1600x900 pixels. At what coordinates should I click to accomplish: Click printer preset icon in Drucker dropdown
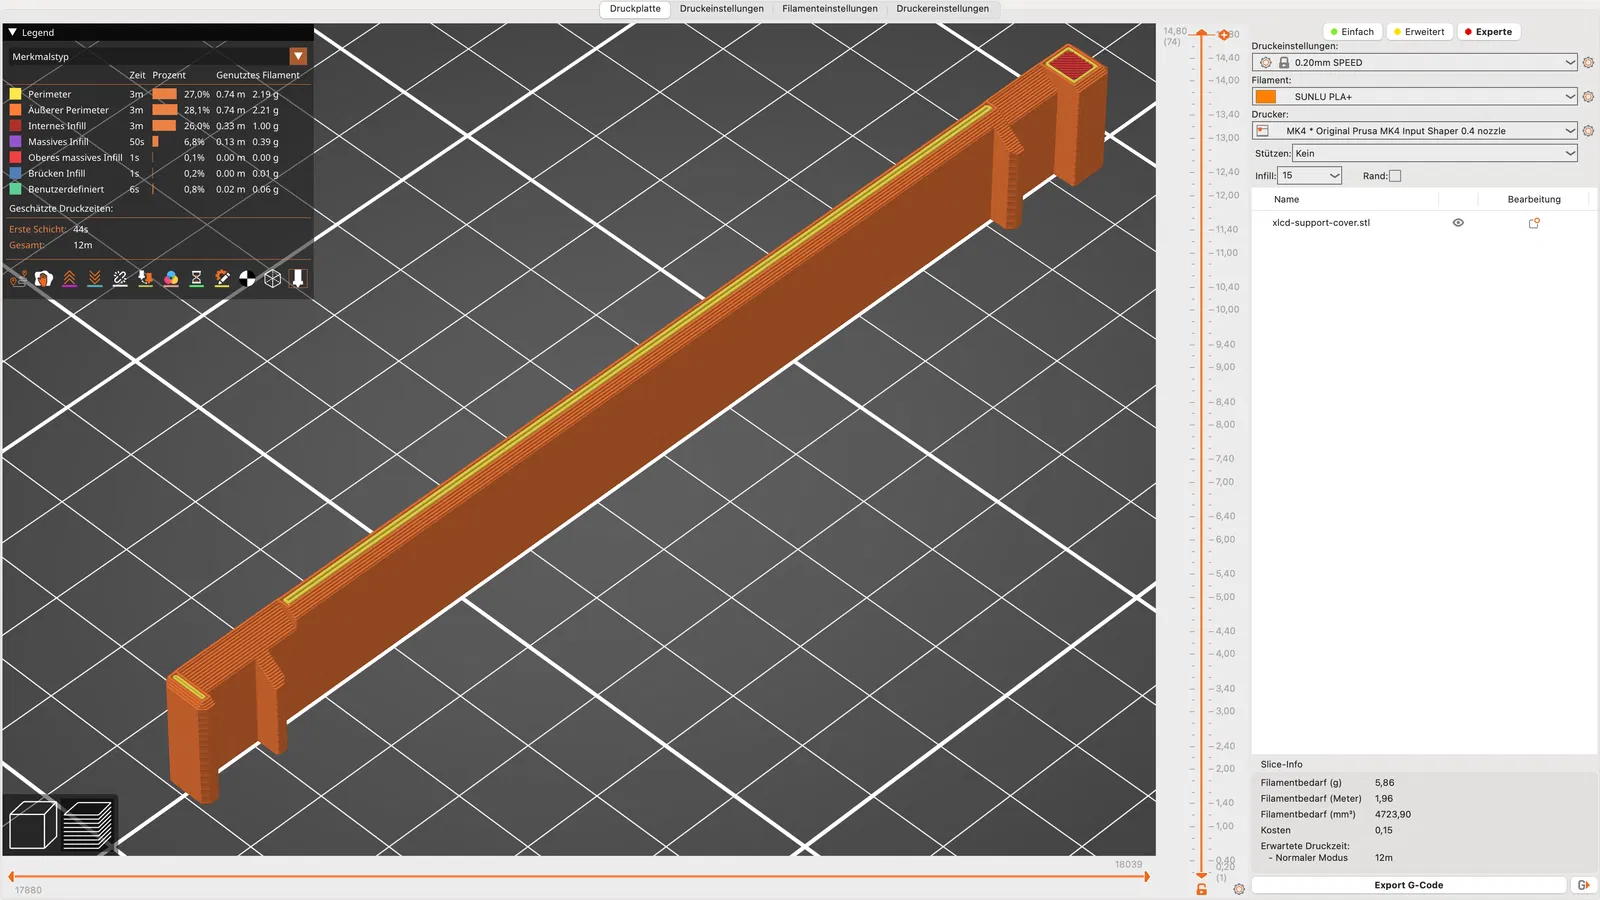coord(1263,131)
